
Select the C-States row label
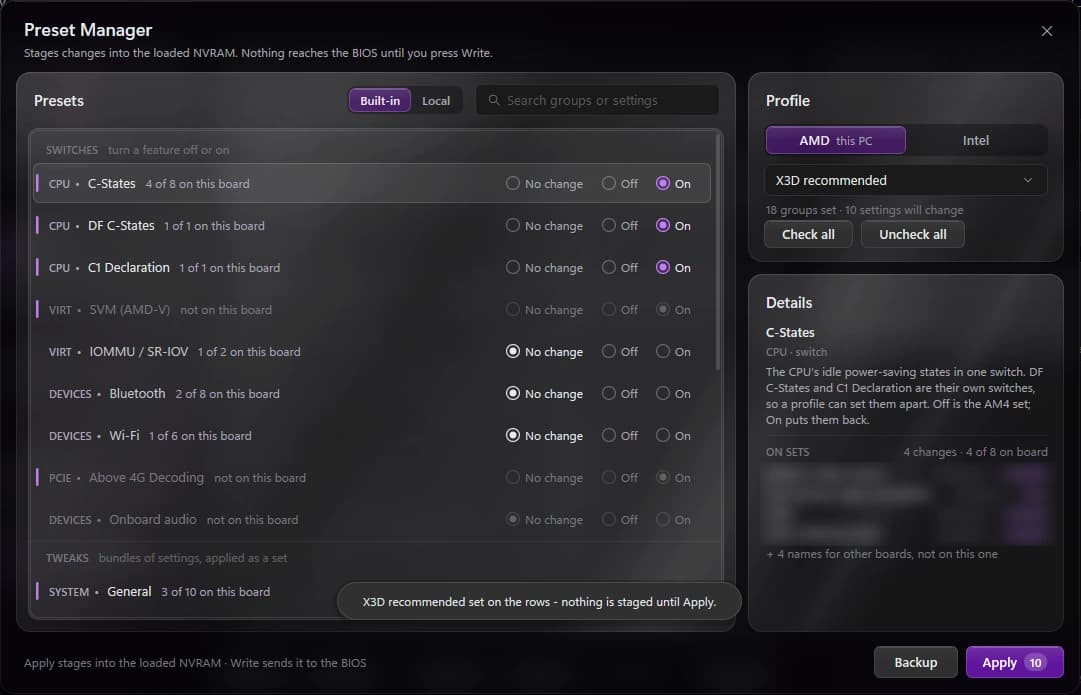[x=112, y=184]
